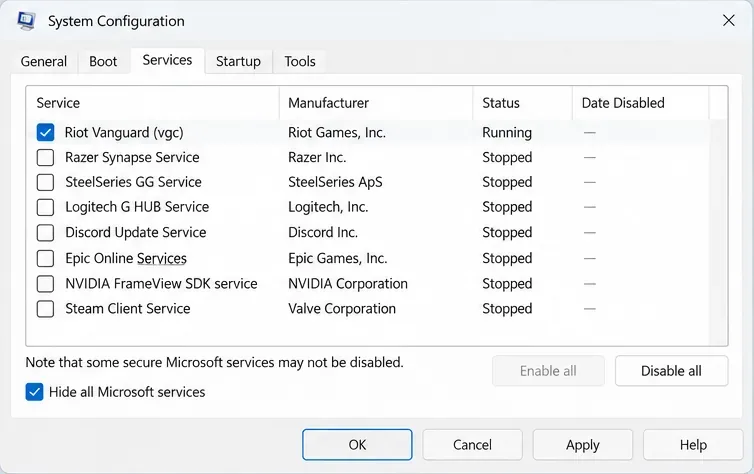Open the Boot tab

[103, 62]
